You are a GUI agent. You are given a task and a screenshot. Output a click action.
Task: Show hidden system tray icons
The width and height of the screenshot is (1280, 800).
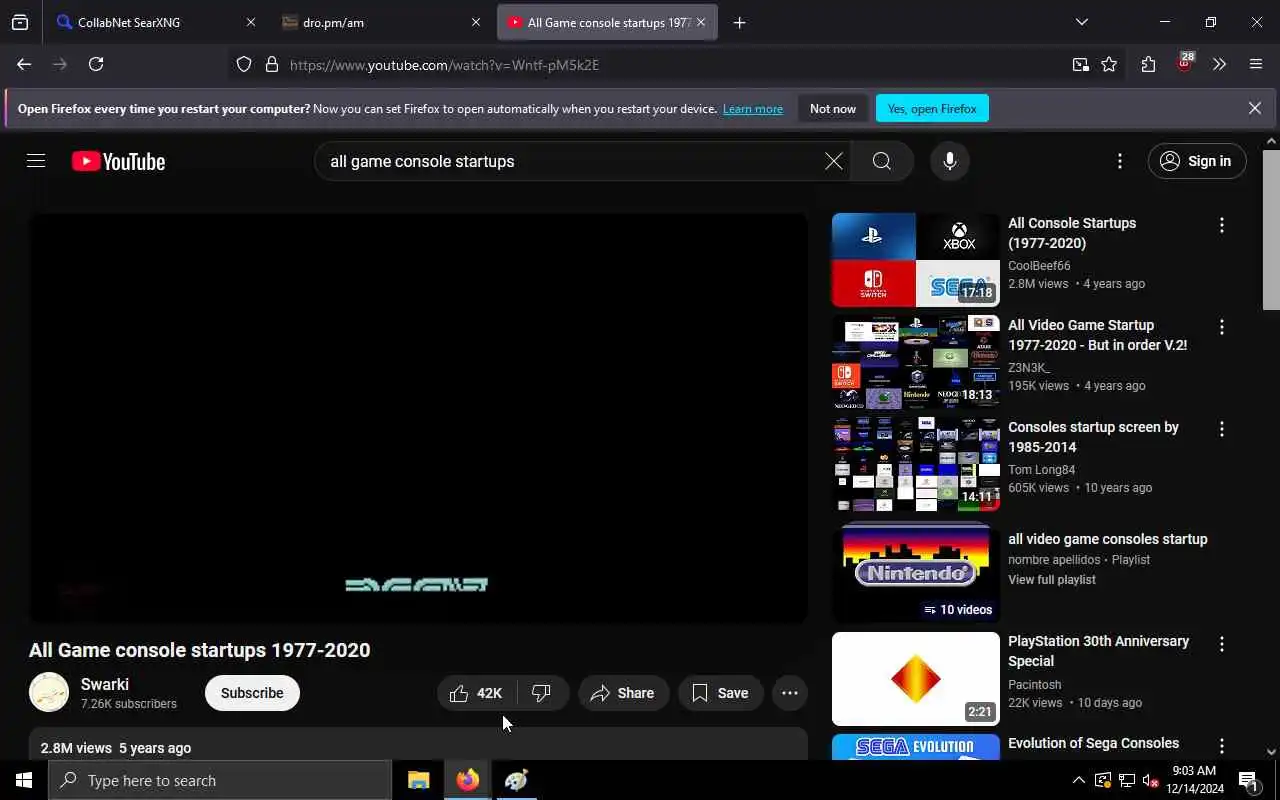(x=1078, y=780)
